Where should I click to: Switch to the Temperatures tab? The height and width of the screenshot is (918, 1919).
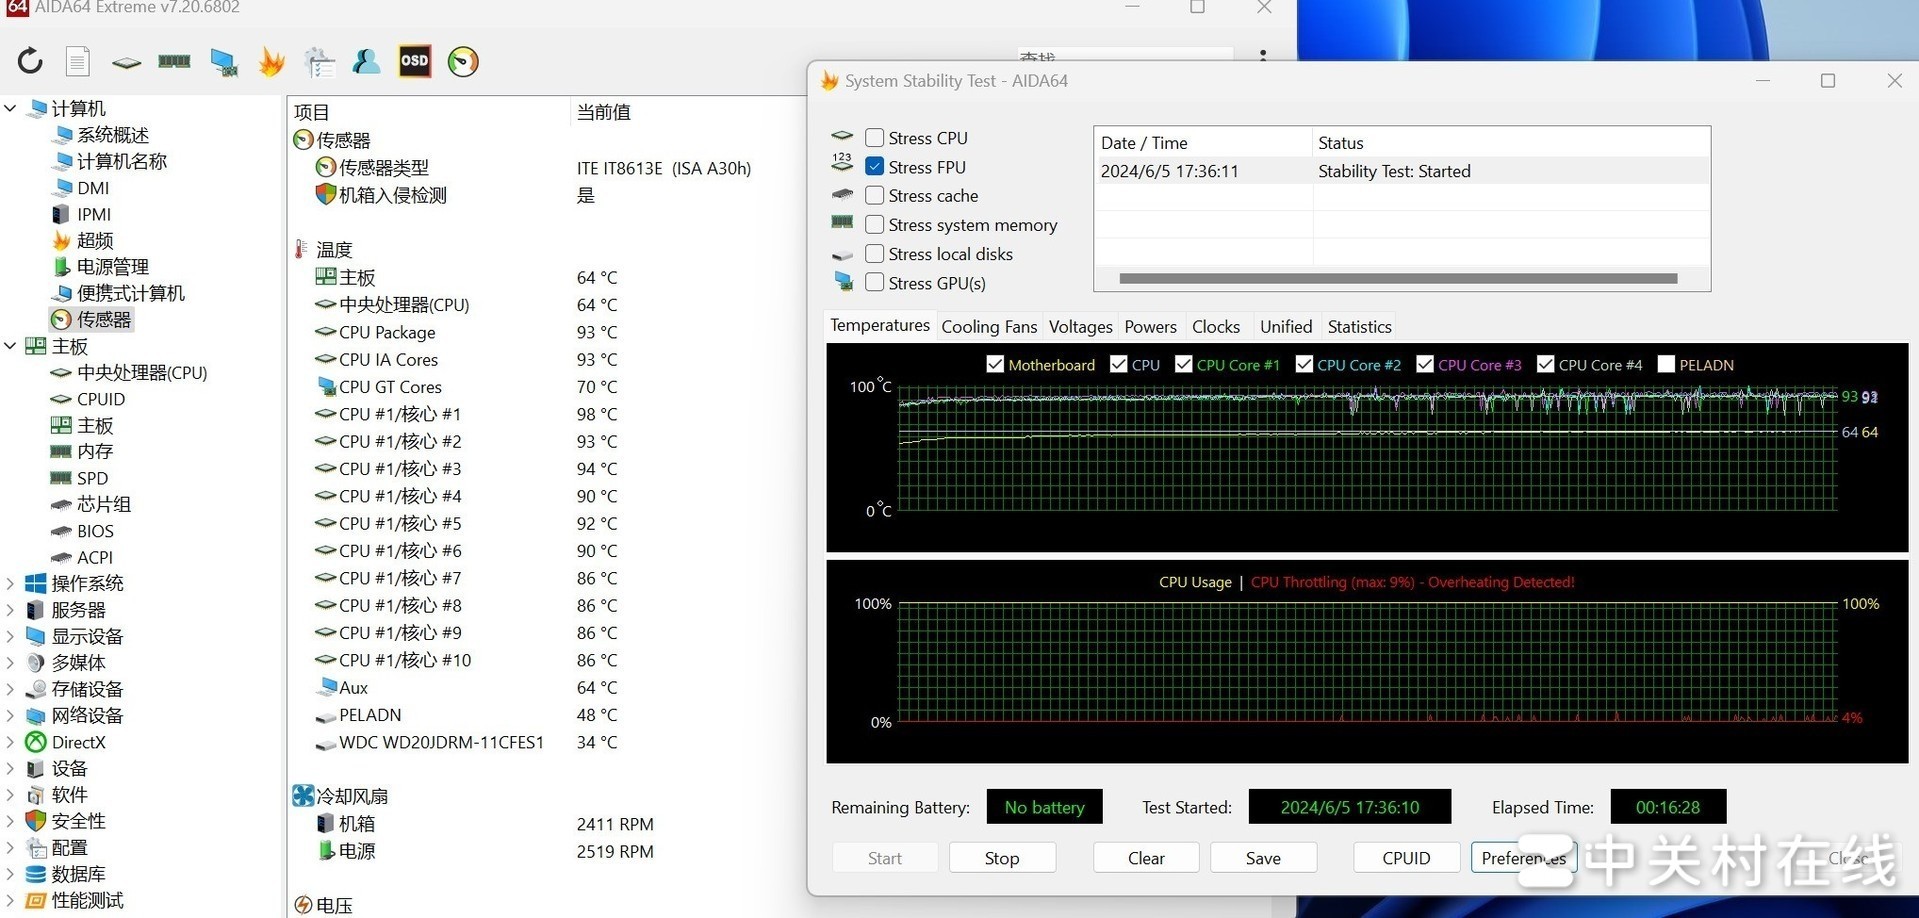click(x=880, y=326)
